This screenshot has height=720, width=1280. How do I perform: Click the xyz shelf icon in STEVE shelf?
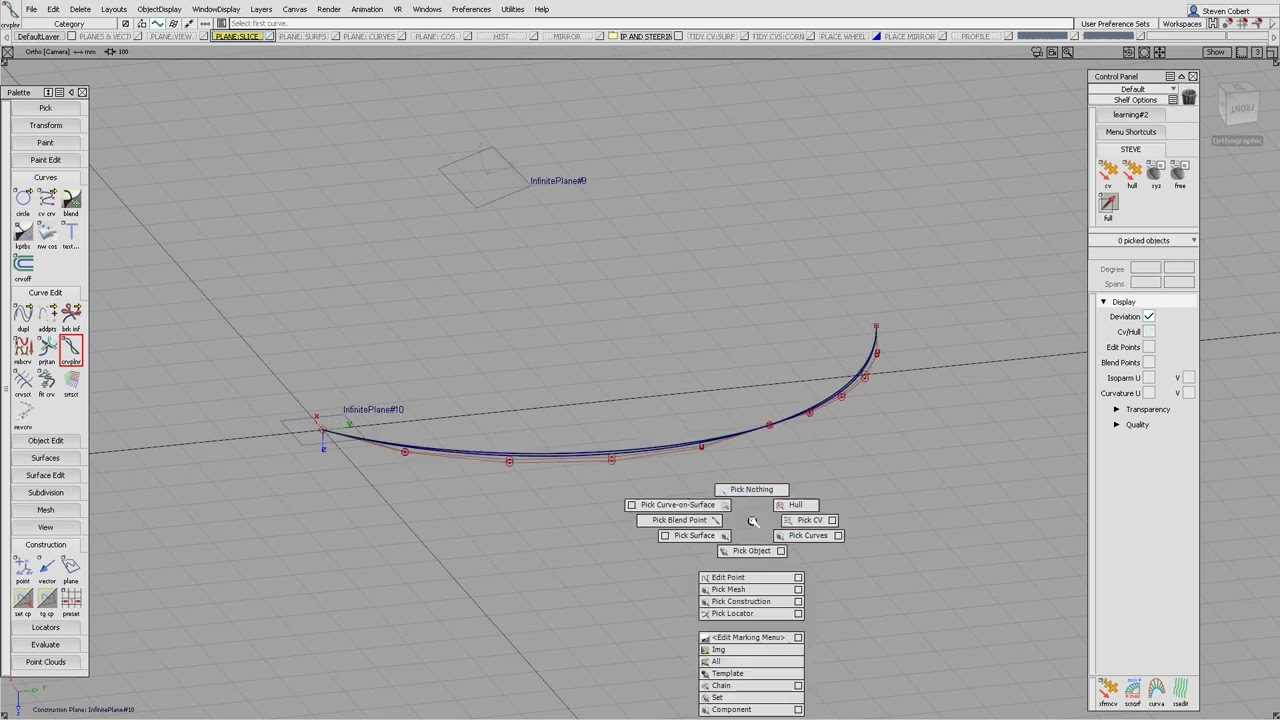click(x=1156, y=172)
